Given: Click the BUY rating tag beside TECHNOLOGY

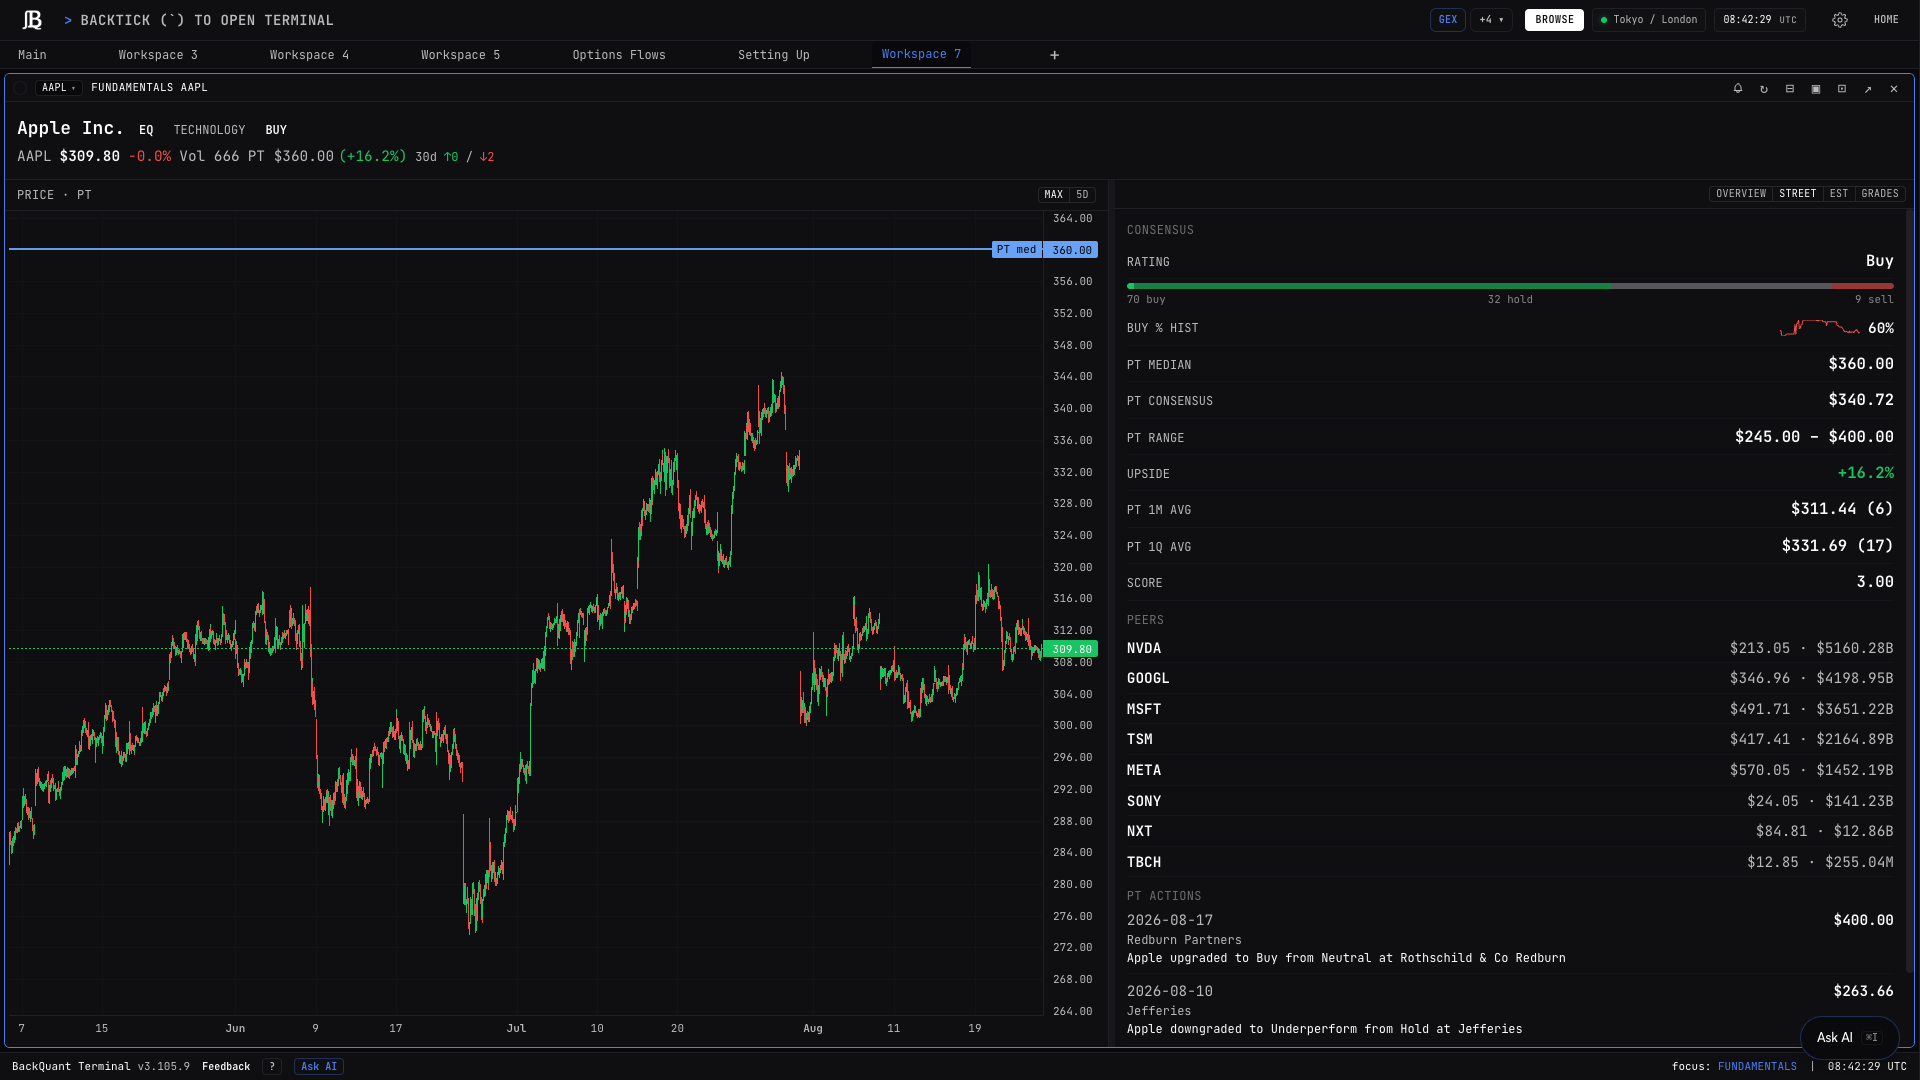Looking at the screenshot, I should (x=276, y=130).
